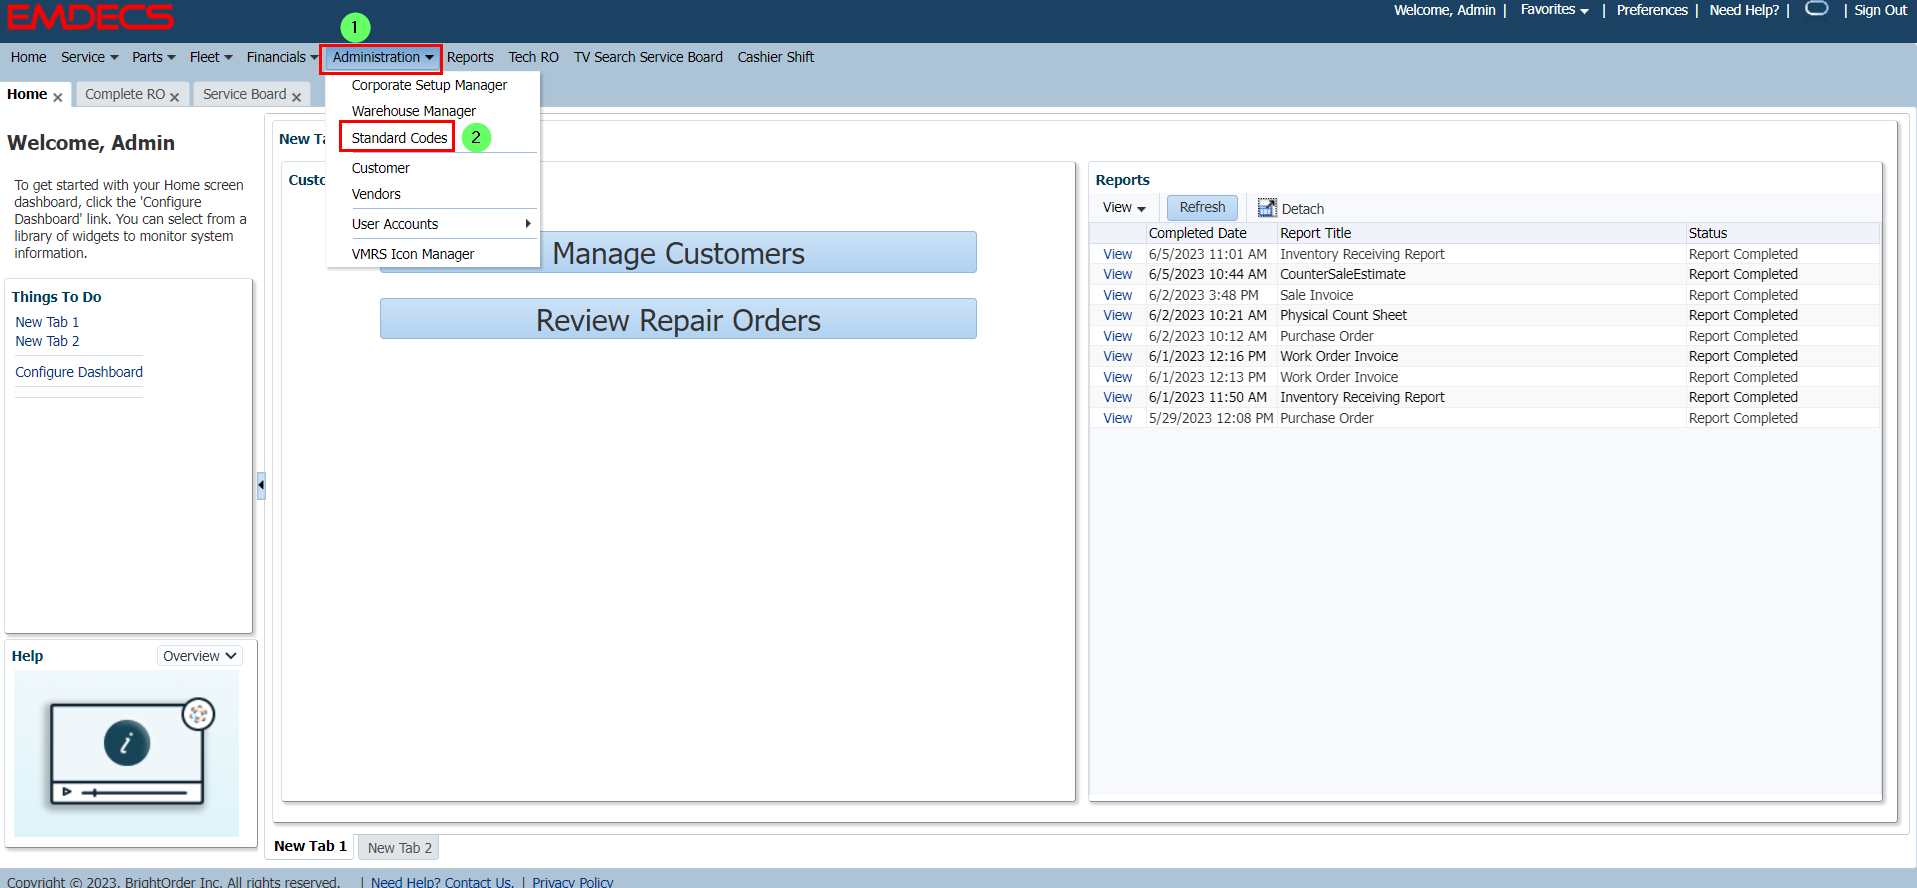The height and width of the screenshot is (888, 1917).
Task: Select Vendors menu item
Action: point(376,194)
